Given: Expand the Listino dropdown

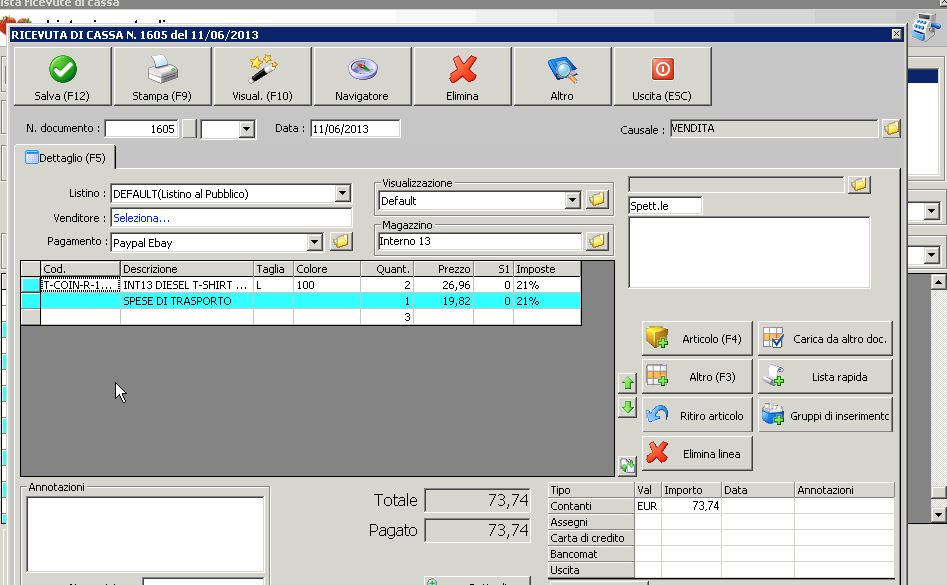Looking at the screenshot, I should [x=343, y=193].
